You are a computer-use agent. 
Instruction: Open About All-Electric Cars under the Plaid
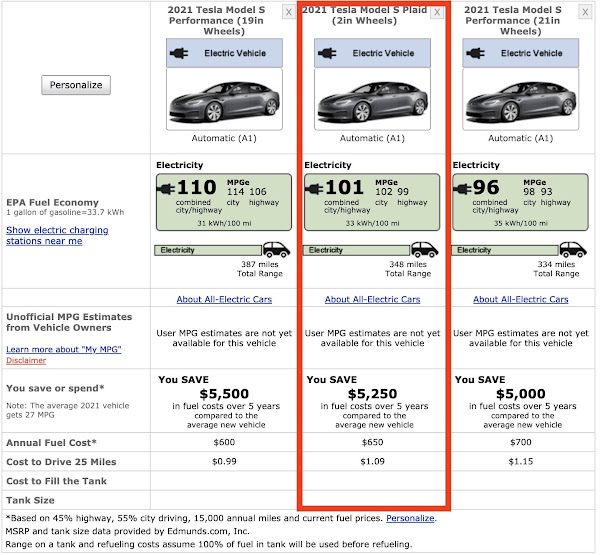373,299
